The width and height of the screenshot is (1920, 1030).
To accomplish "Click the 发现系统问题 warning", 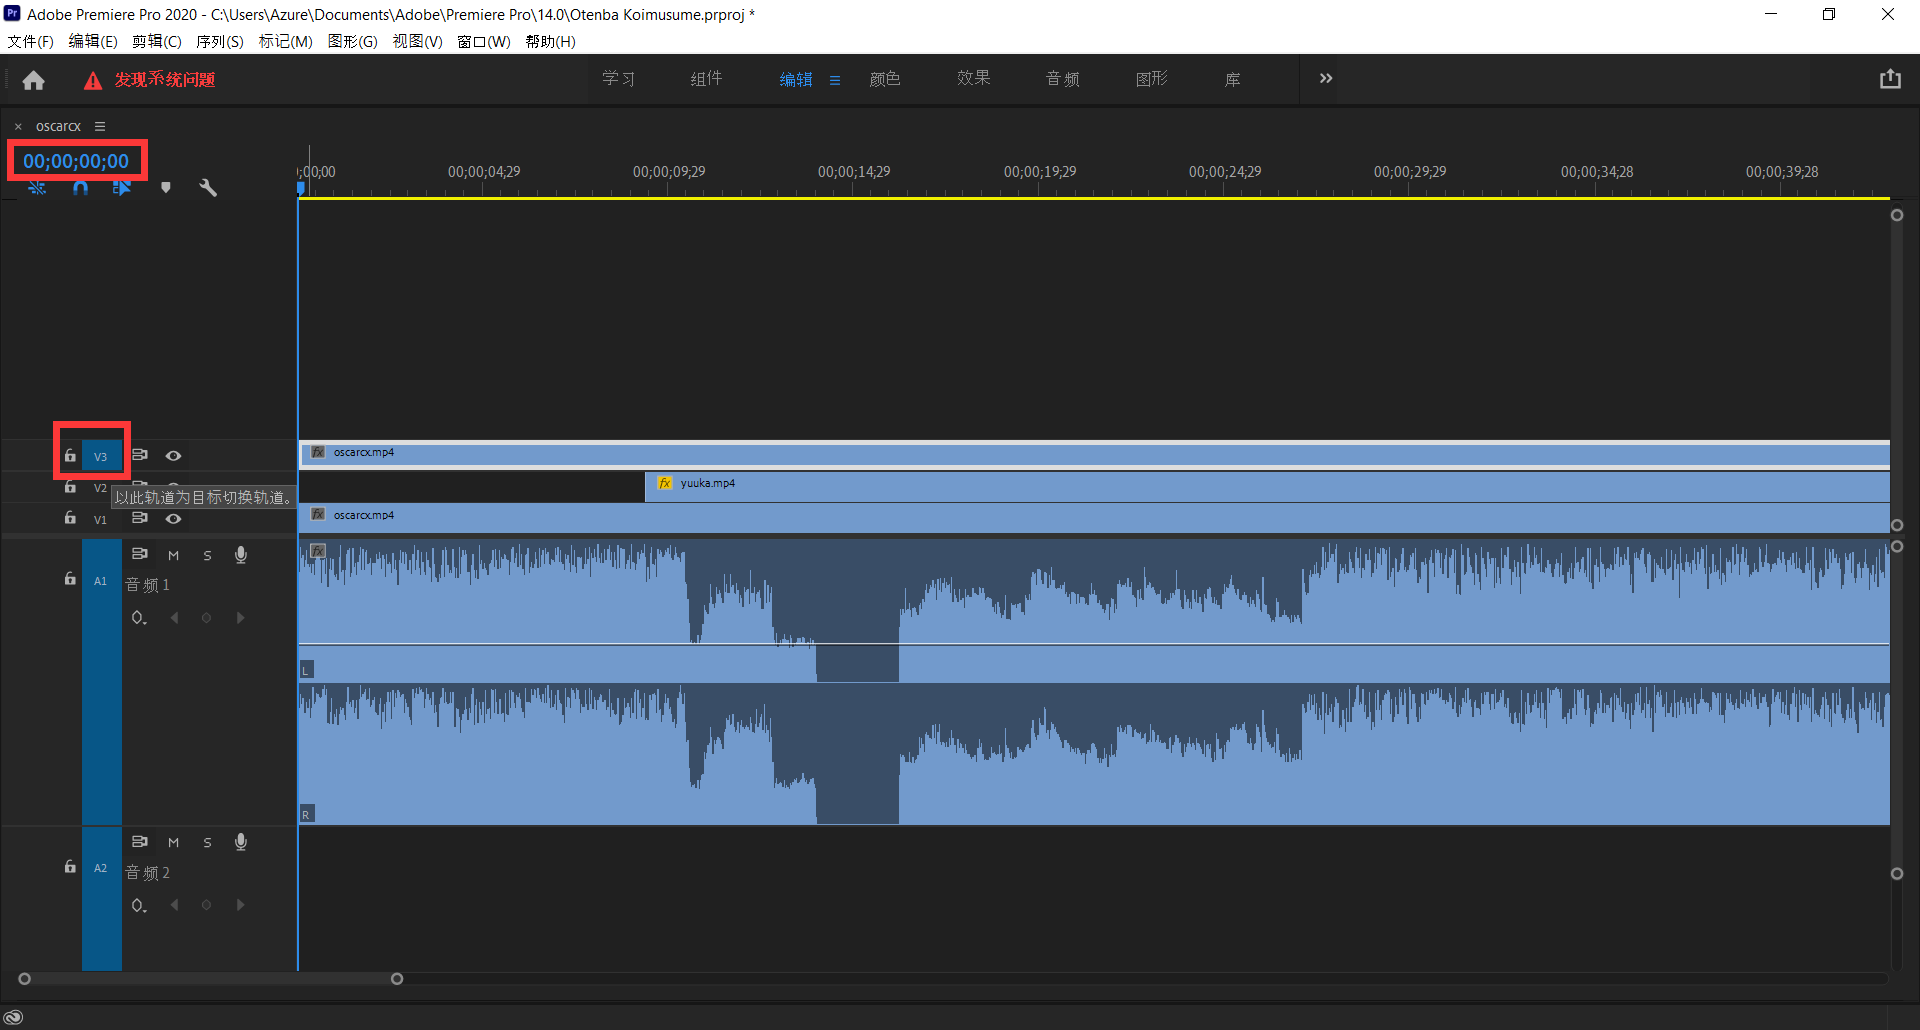I will (164, 80).
